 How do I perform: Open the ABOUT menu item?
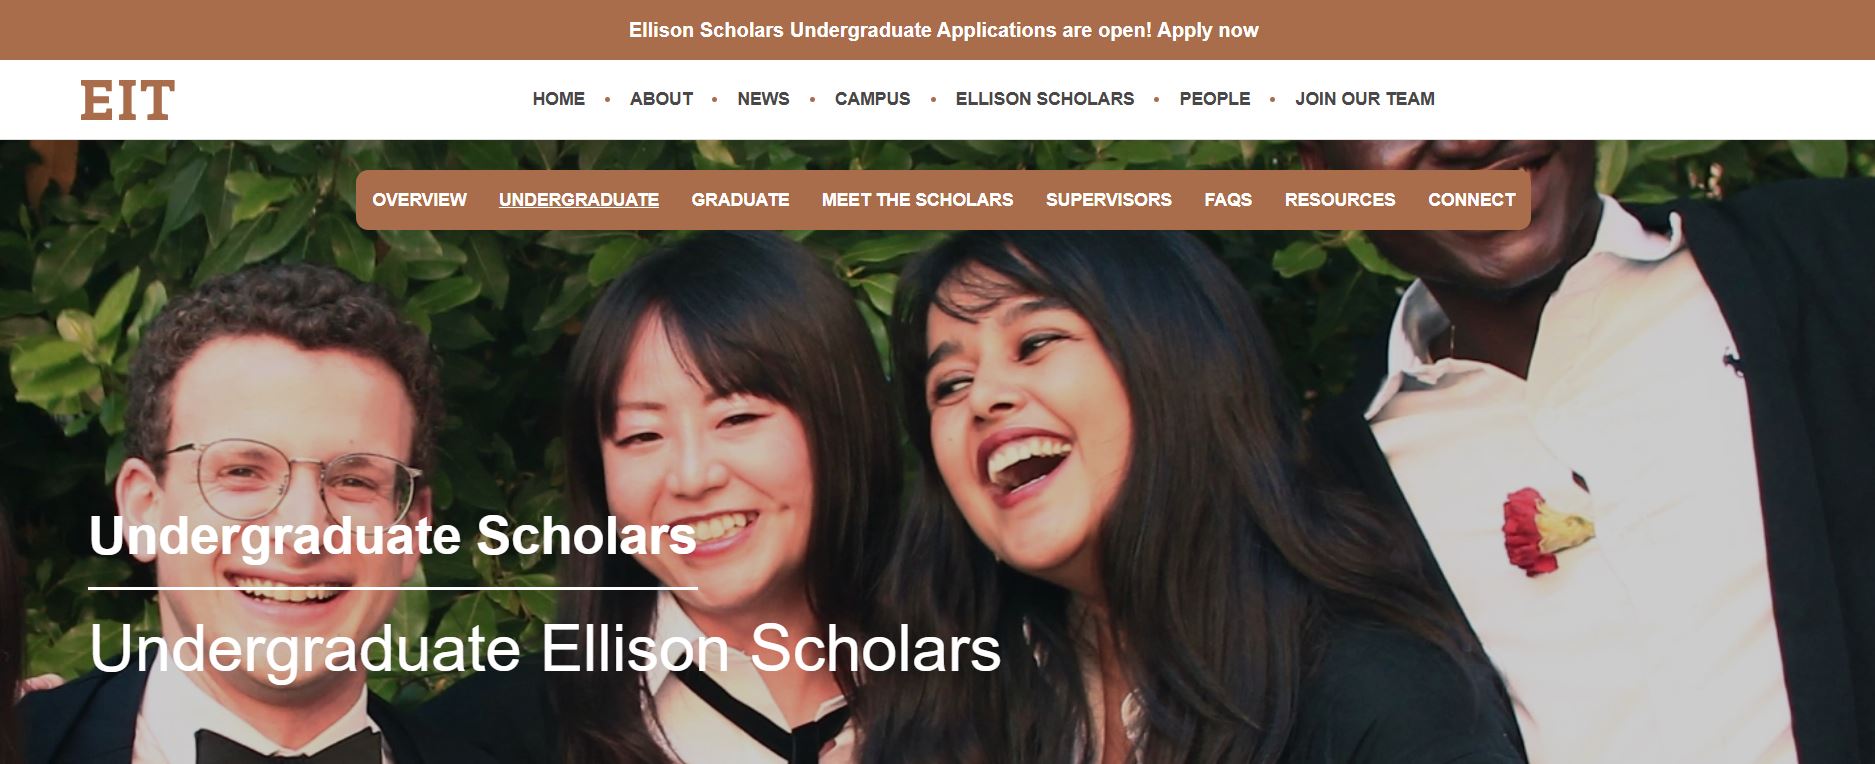(x=661, y=99)
